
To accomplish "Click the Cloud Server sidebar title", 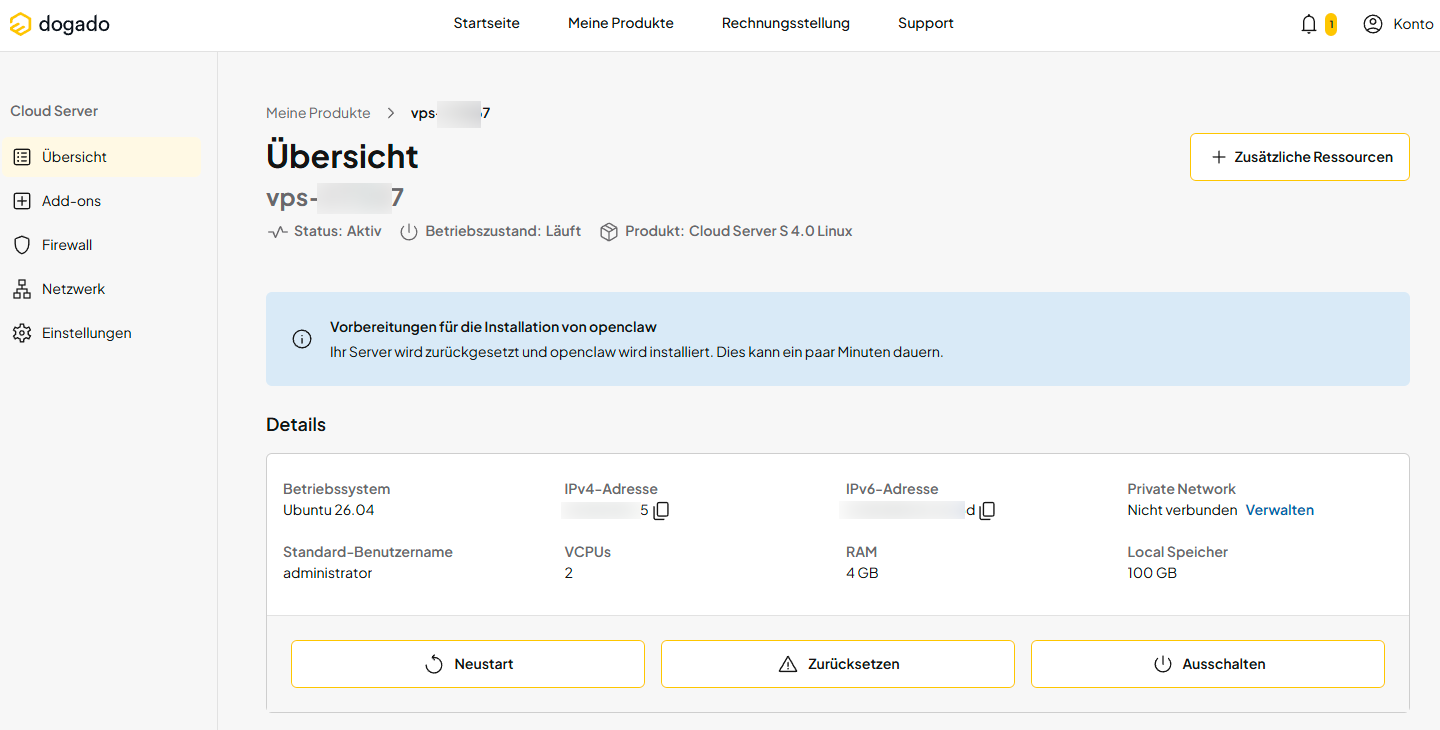I will [54, 111].
